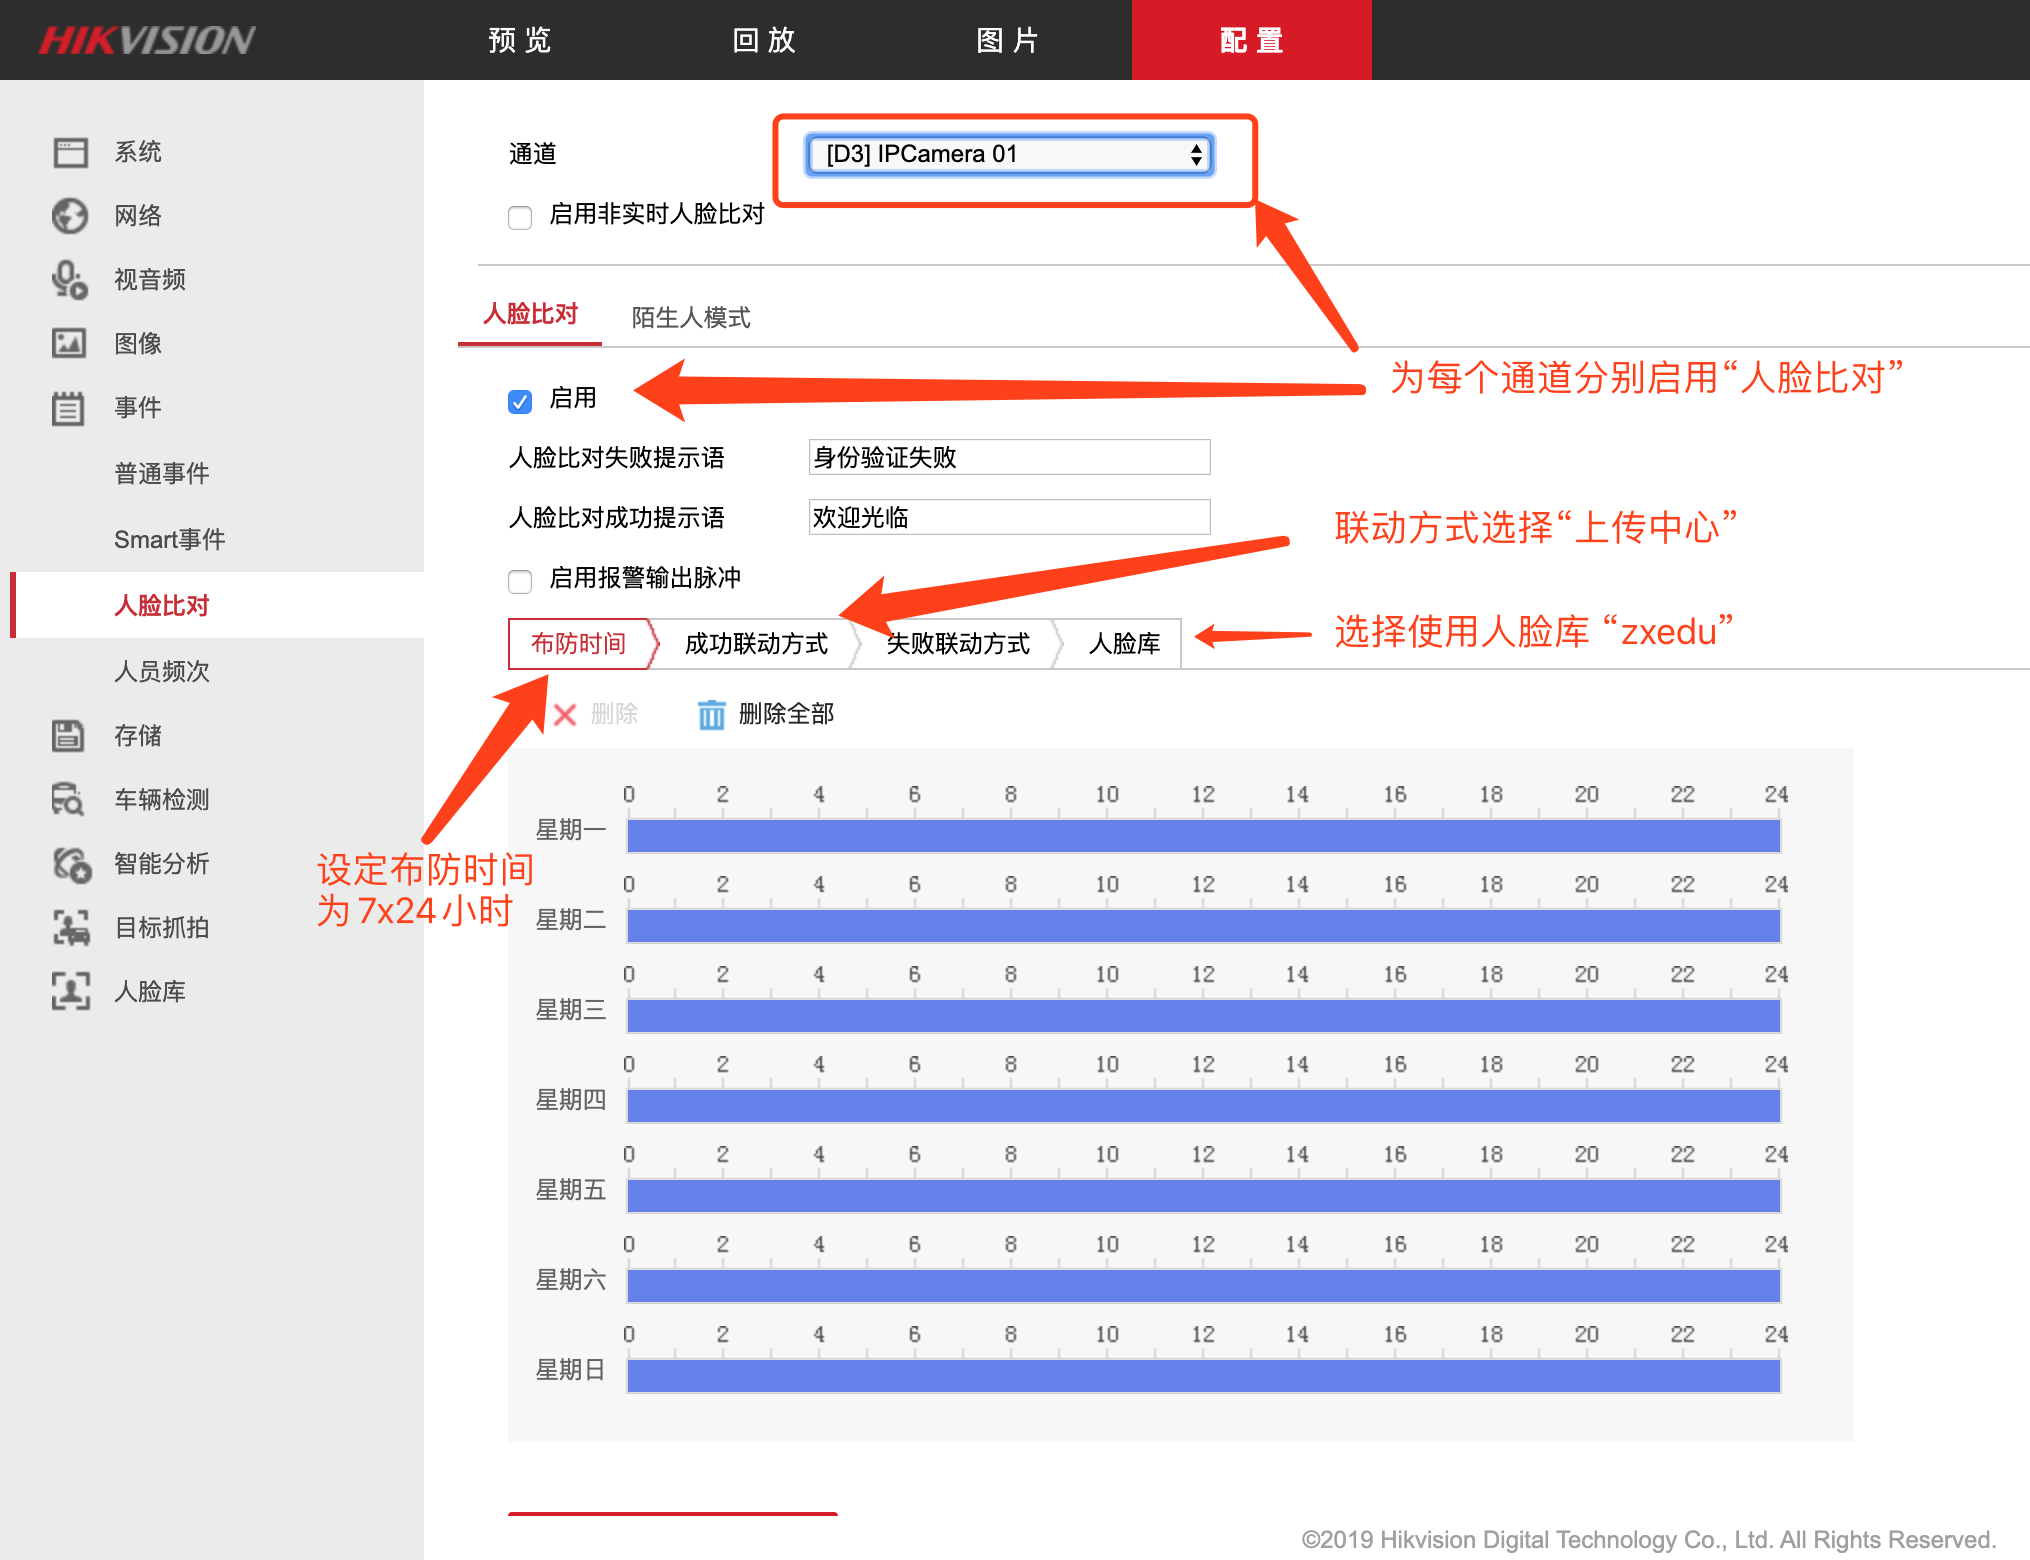Select the 成功联动方式 step tab
2030x1560 pixels.
click(x=756, y=644)
